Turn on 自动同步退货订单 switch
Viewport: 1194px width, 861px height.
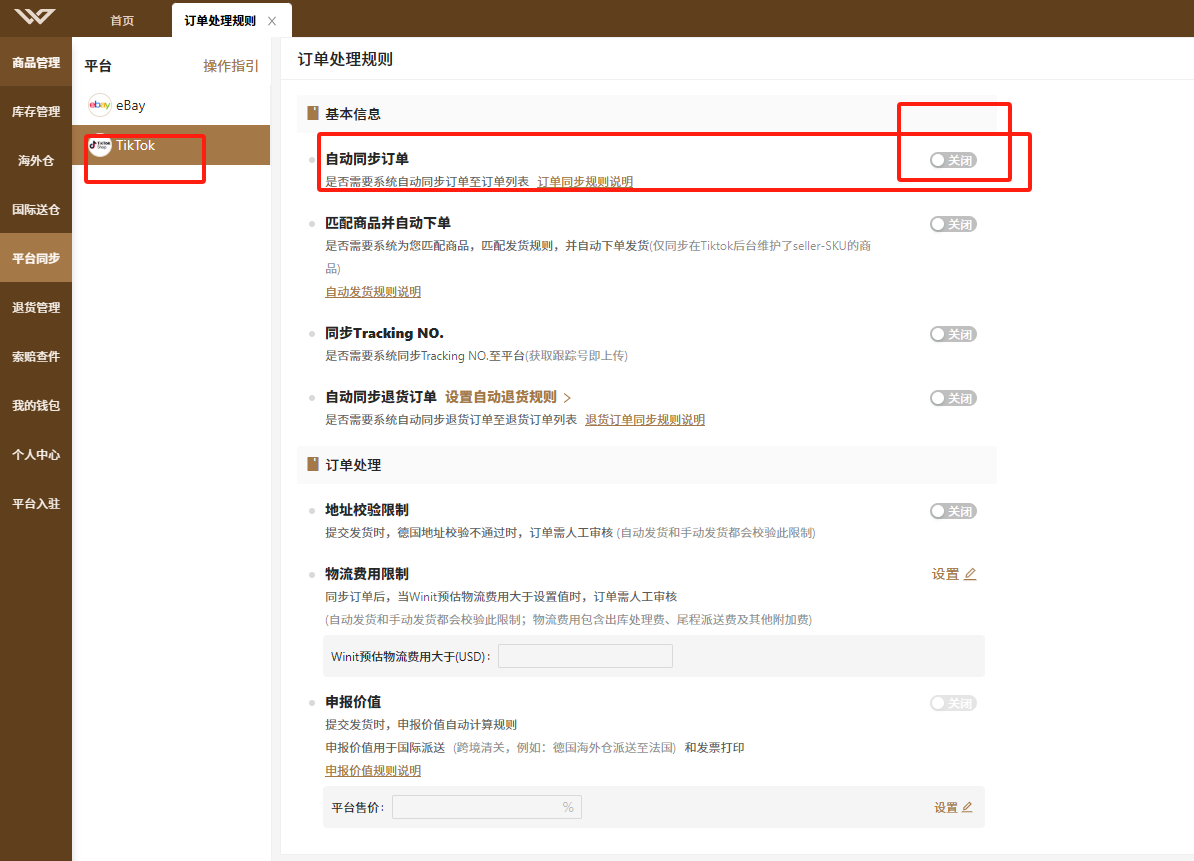pos(953,398)
